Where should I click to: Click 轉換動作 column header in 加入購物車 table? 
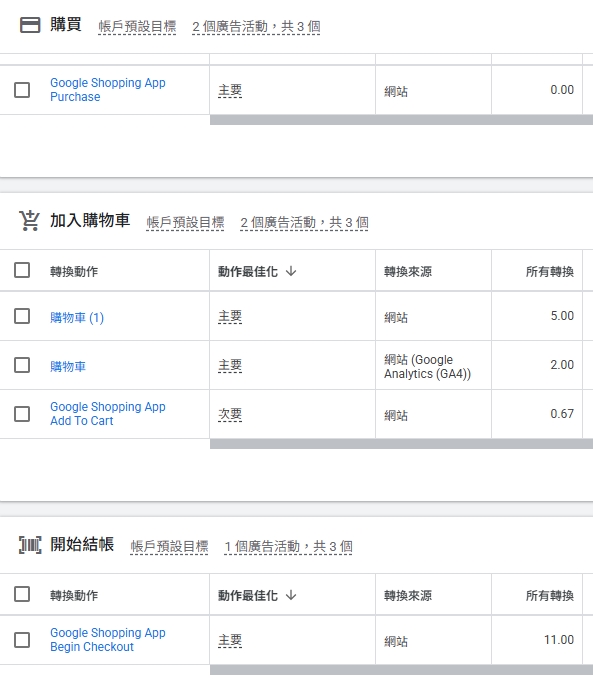click(x=74, y=271)
